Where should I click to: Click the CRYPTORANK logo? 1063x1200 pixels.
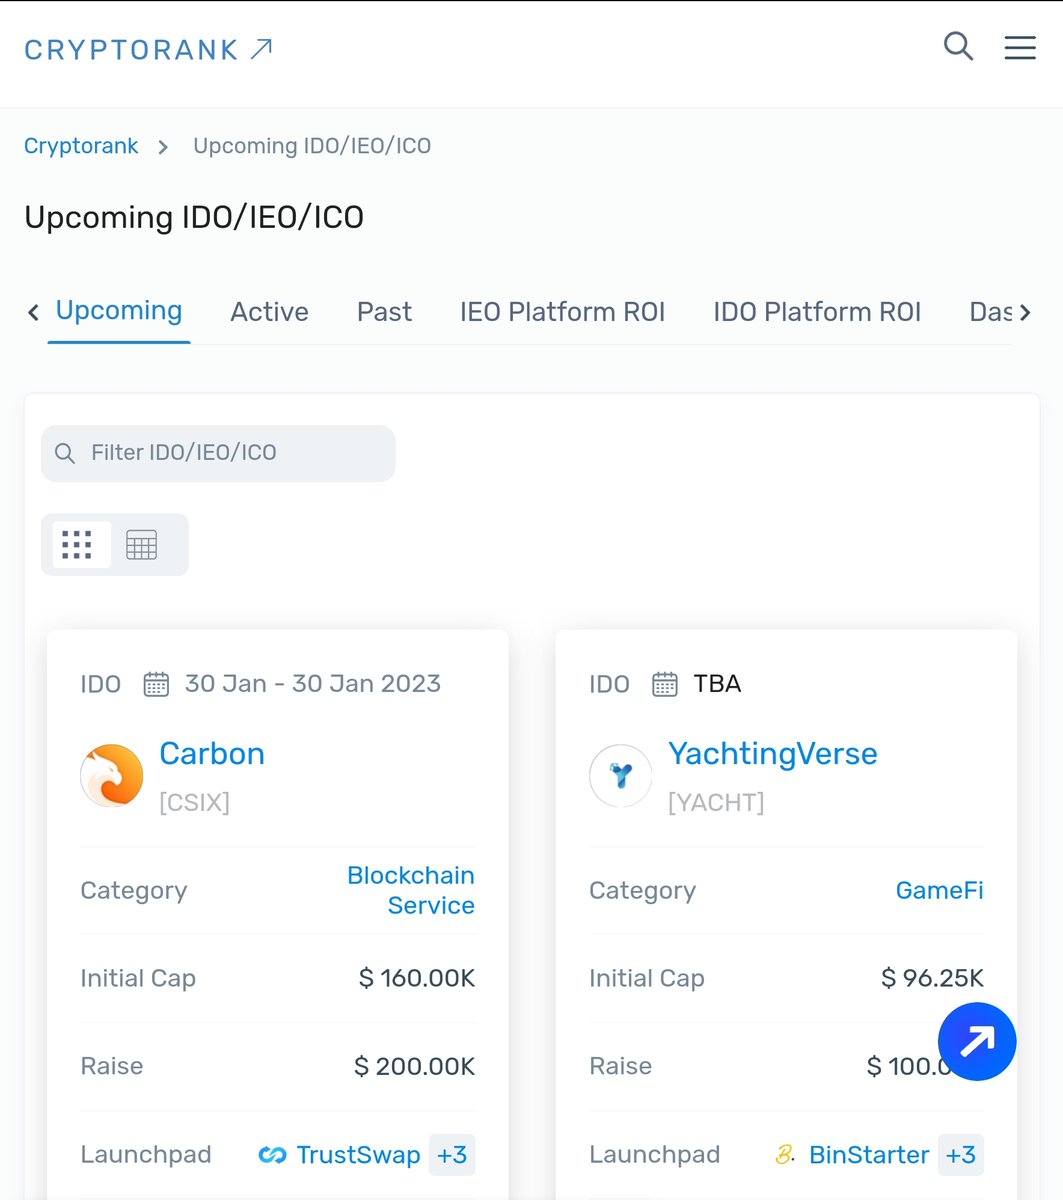pyautogui.click(x=148, y=49)
